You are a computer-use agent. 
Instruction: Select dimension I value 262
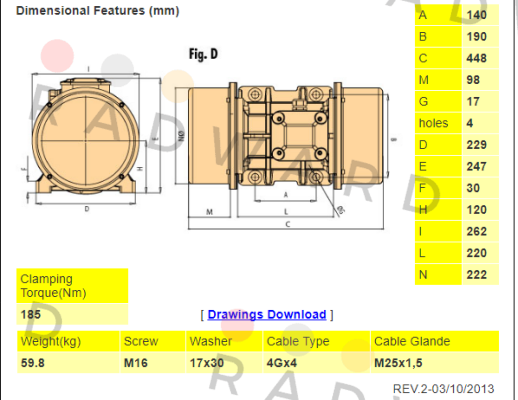click(x=477, y=232)
